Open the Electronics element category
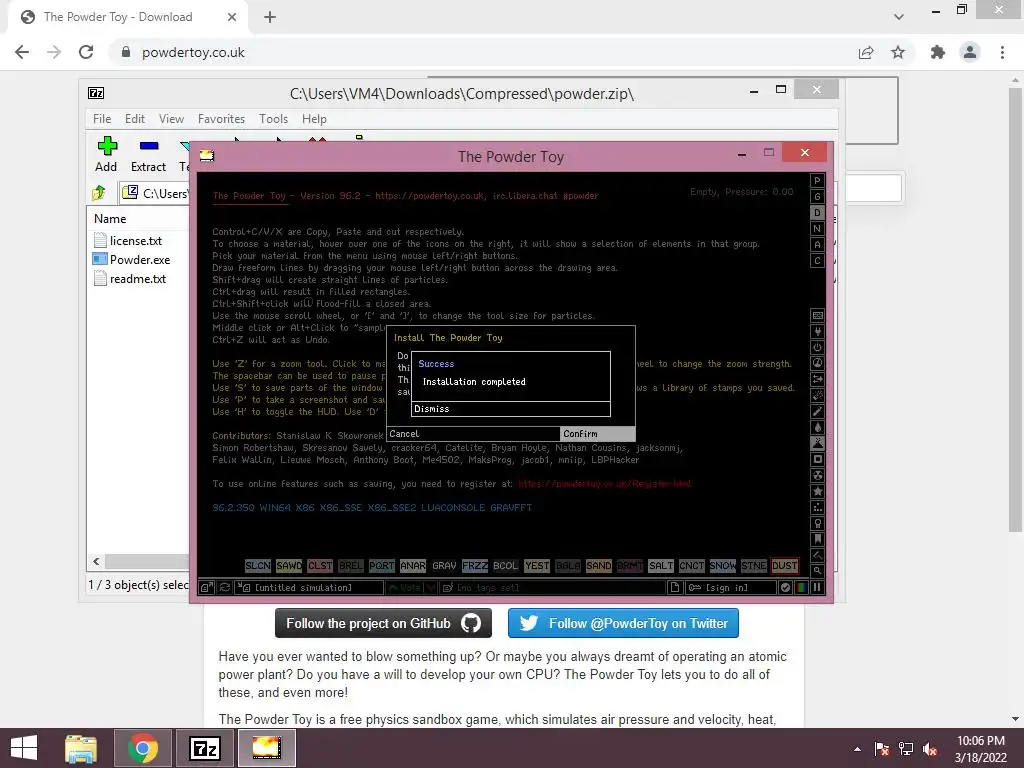Image resolution: width=1024 pixels, height=768 pixels. click(x=817, y=332)
